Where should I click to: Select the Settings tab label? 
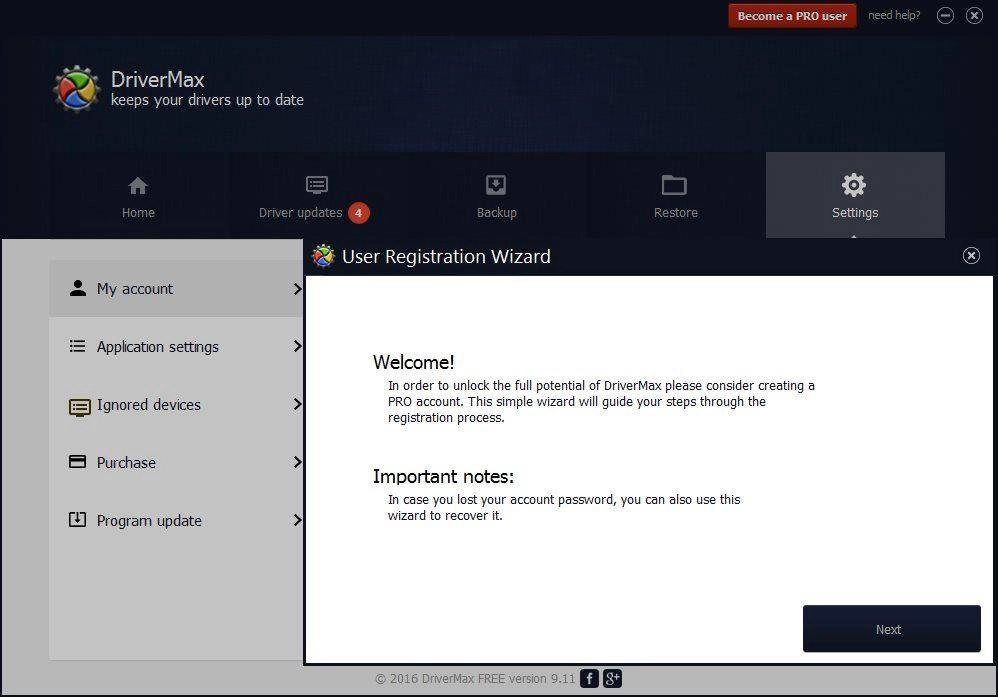click(855, 213)
